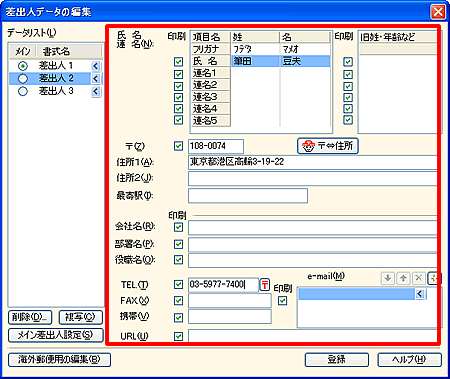Click the 海外郵便用の編集(B) button

click(x=59, y=360)
